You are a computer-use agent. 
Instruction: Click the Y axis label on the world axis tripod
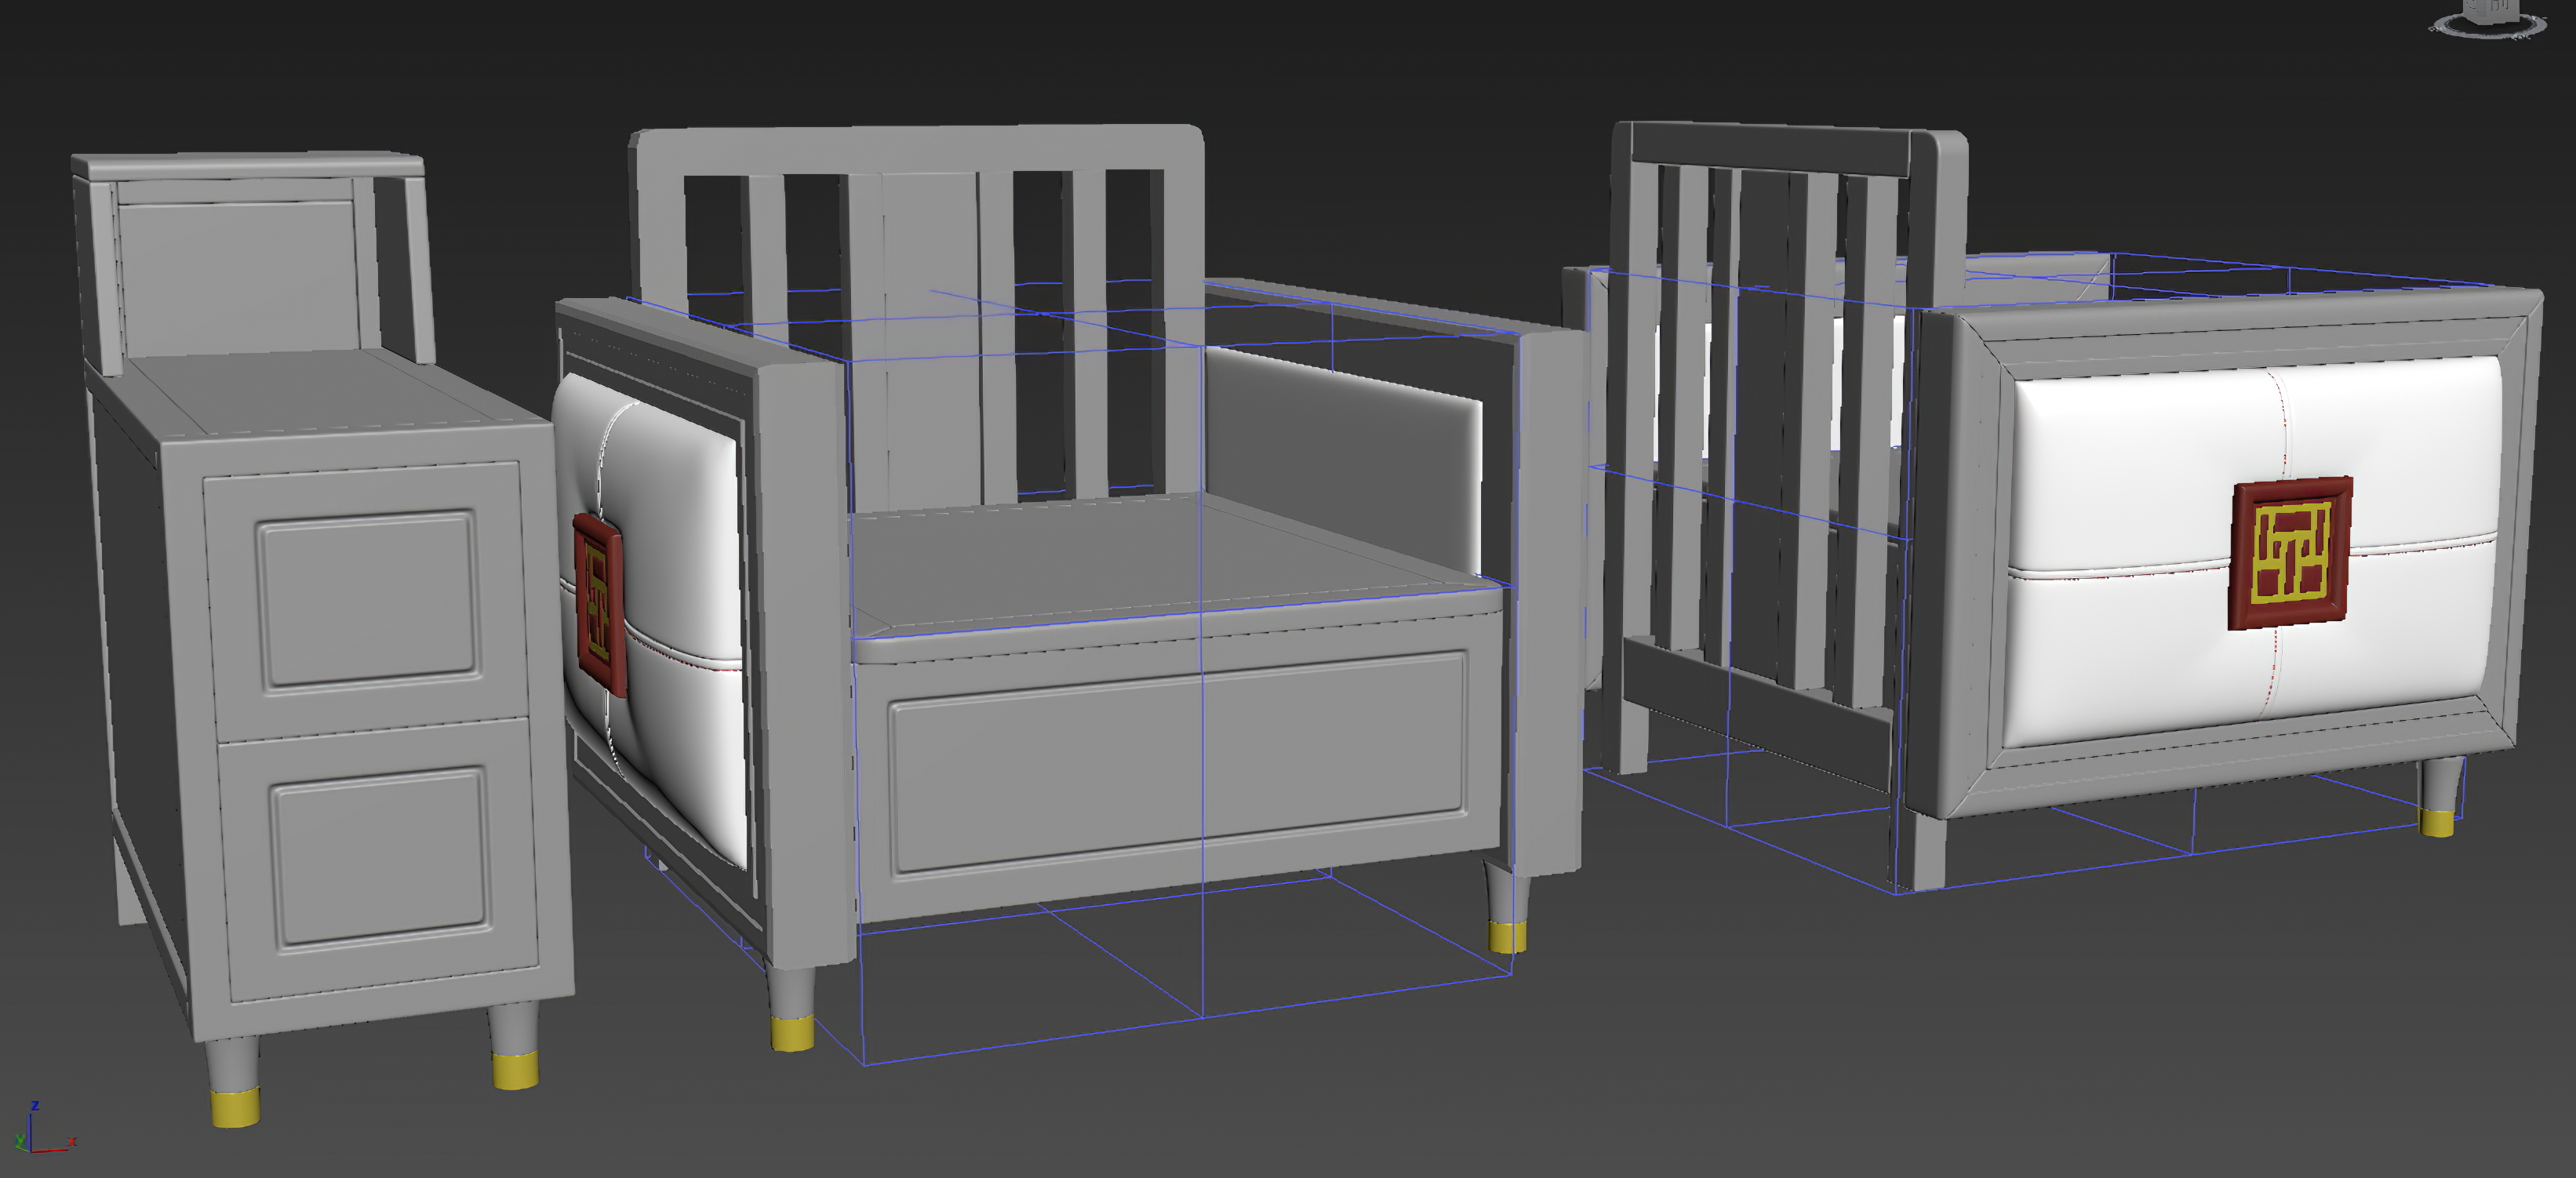[x=20, y=1140]
